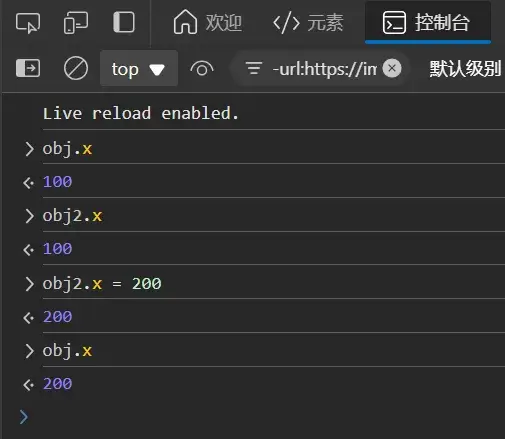Click the home icon on 欢迎 tab
Viewport: 505px width, 439px height.
pyautogui.click(x=185, y=22)
